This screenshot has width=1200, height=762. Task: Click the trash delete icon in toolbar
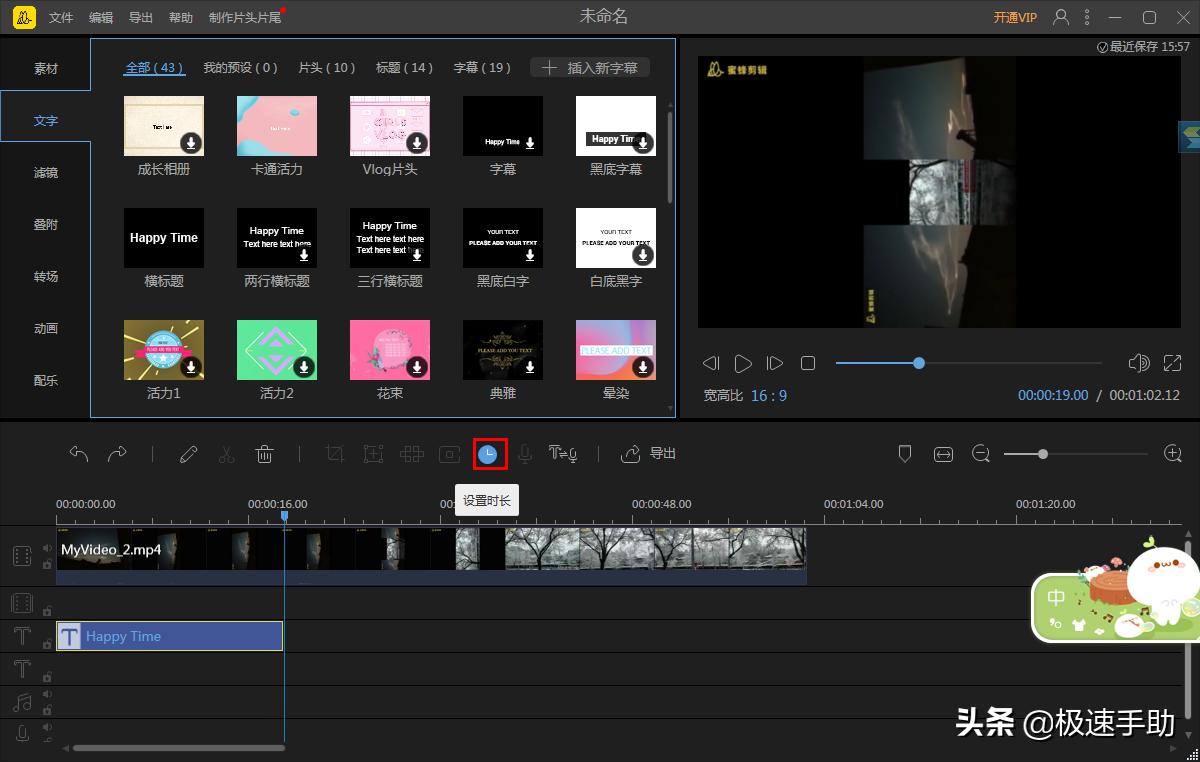pyautogui.click(x=264, y=454)
